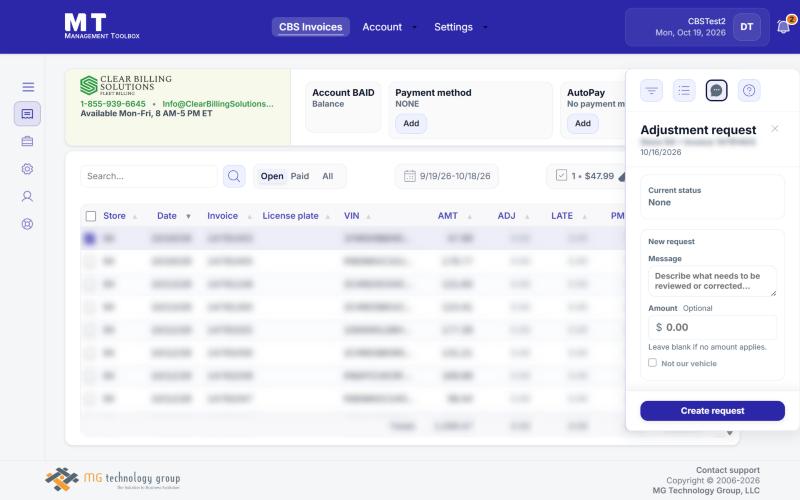
Task: Open the hamburger menu in sidebar
Action: click(x=28, y=87)
